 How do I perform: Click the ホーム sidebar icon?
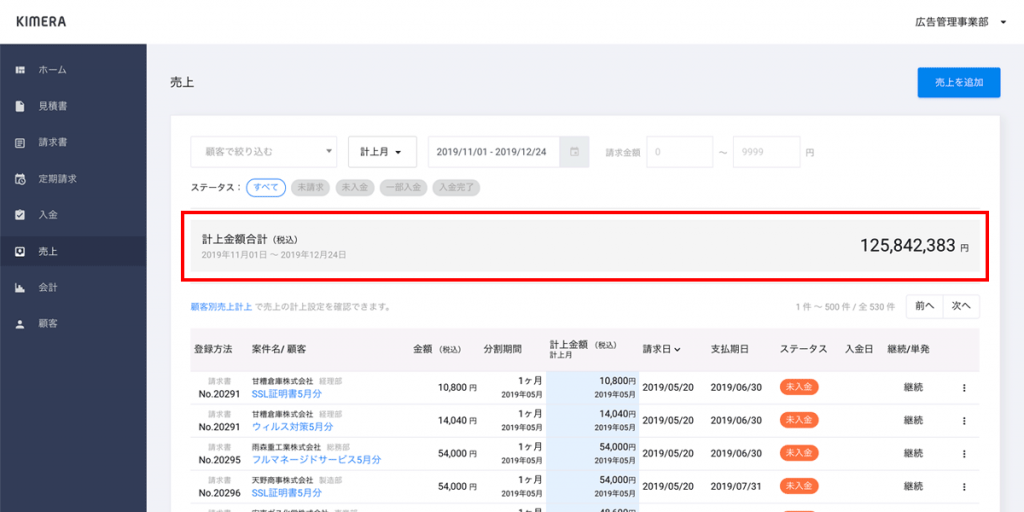pos(20,69)
